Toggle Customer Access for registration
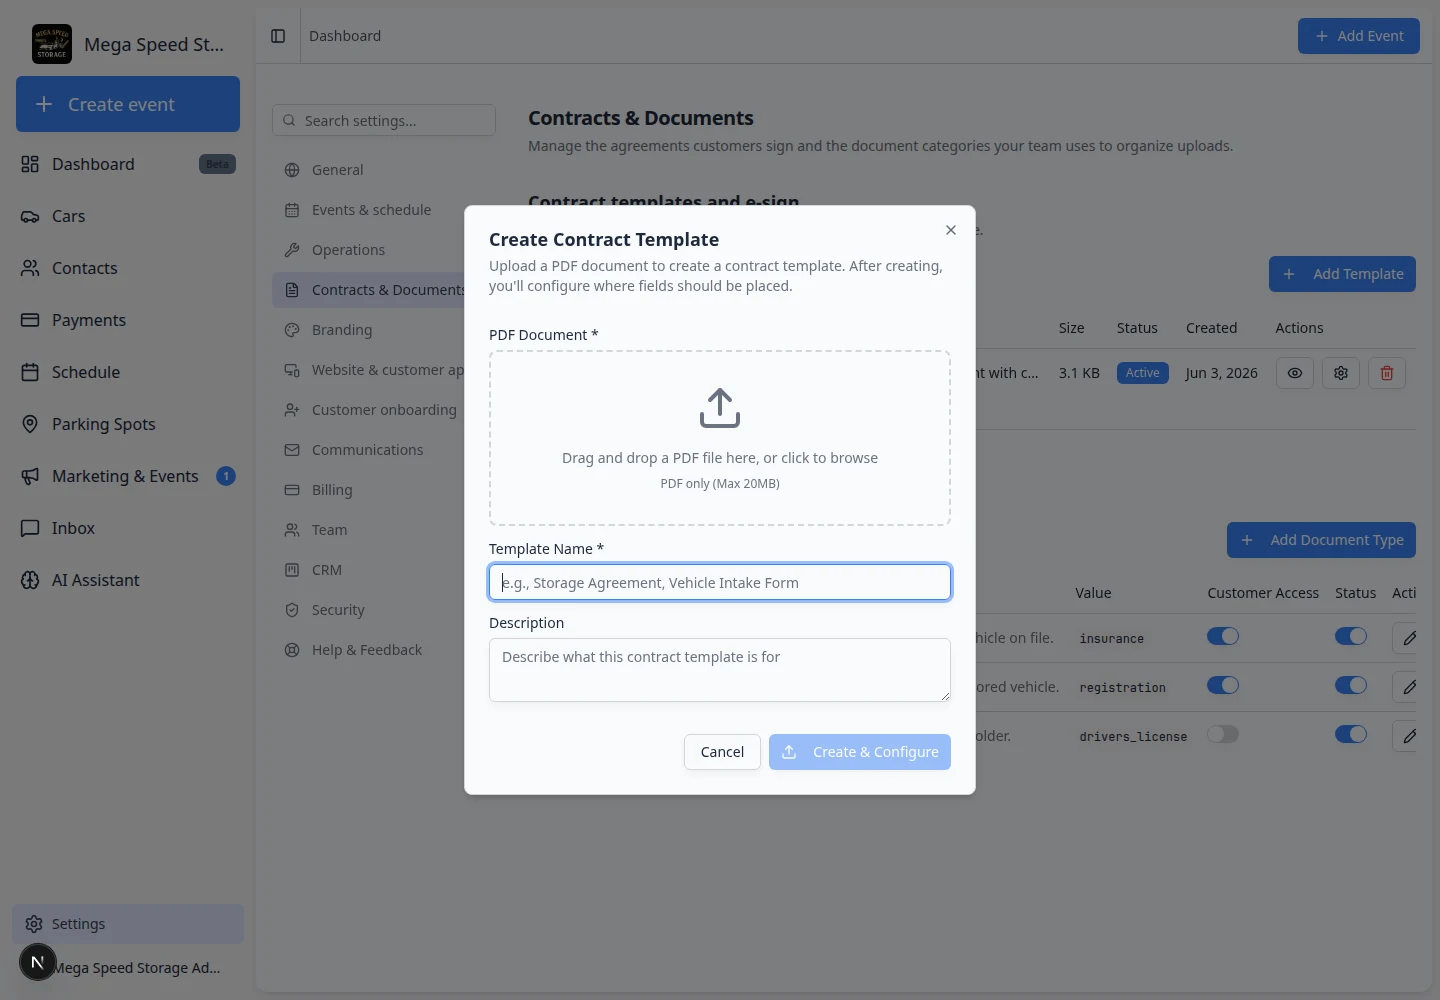Viewport: 1440px width, 1000px height. tap(1223, 685)
